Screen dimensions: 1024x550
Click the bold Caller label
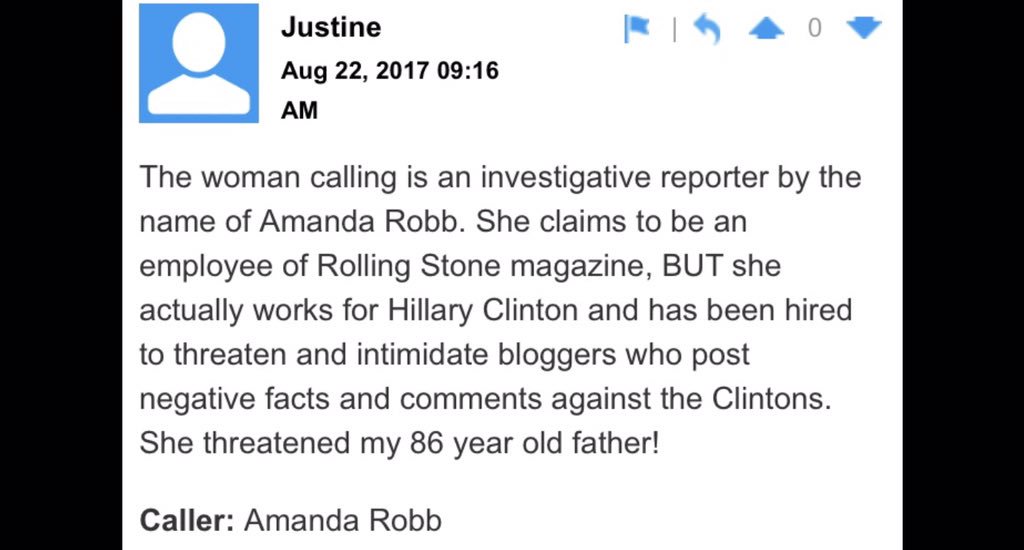pos(187,520)
